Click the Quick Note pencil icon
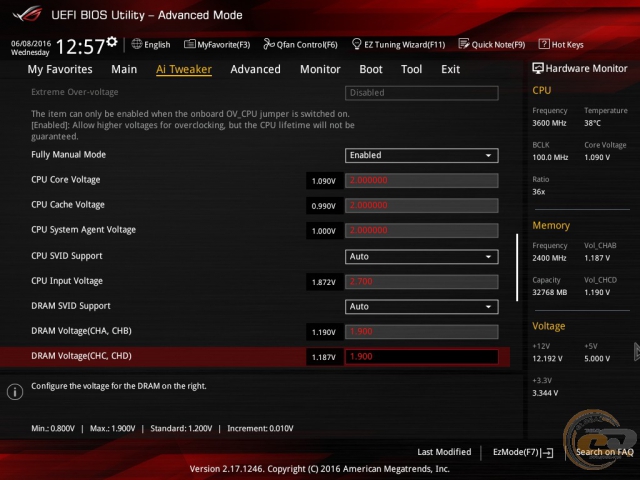640x480 pixels. [464, 44]
